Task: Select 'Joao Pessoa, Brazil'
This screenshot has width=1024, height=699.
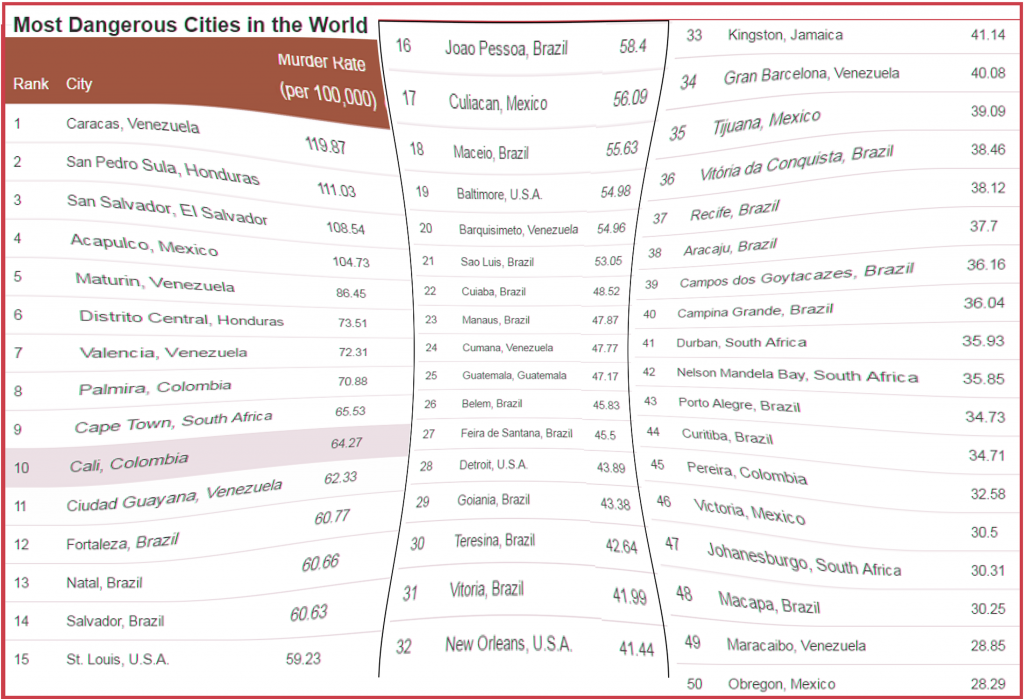Action: pos(506,48)
